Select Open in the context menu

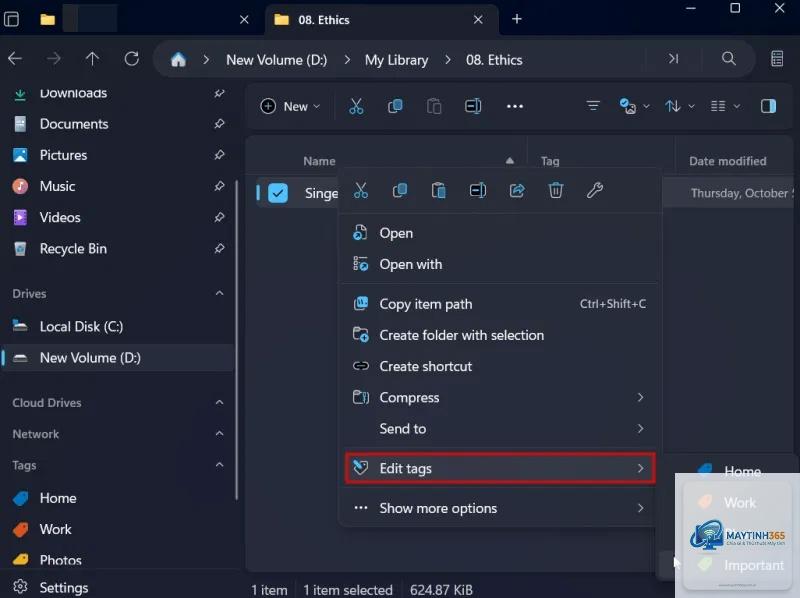pyautogui.click(x=499, y=233)
